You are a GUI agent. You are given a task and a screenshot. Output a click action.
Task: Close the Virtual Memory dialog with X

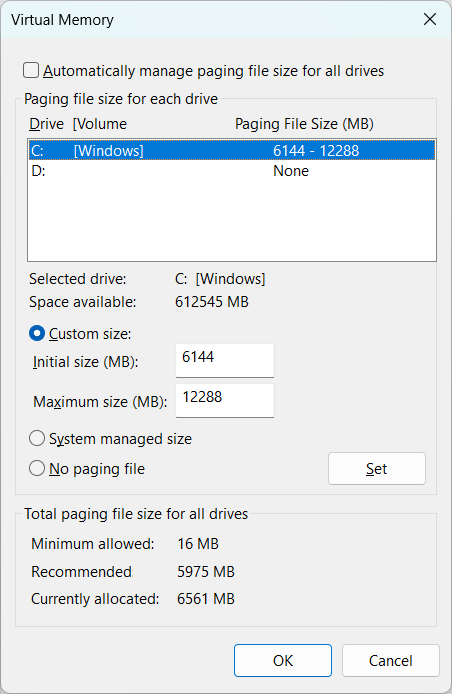click(x=429, y=19)
